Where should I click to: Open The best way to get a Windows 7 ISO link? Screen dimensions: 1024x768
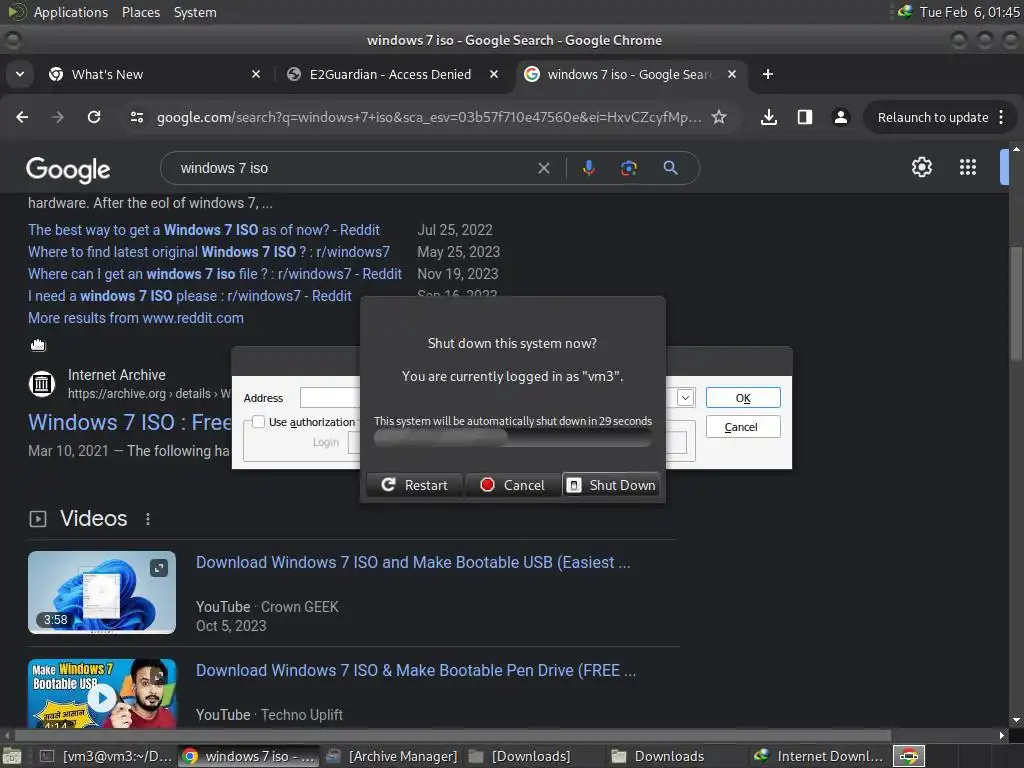click(204, 230)
